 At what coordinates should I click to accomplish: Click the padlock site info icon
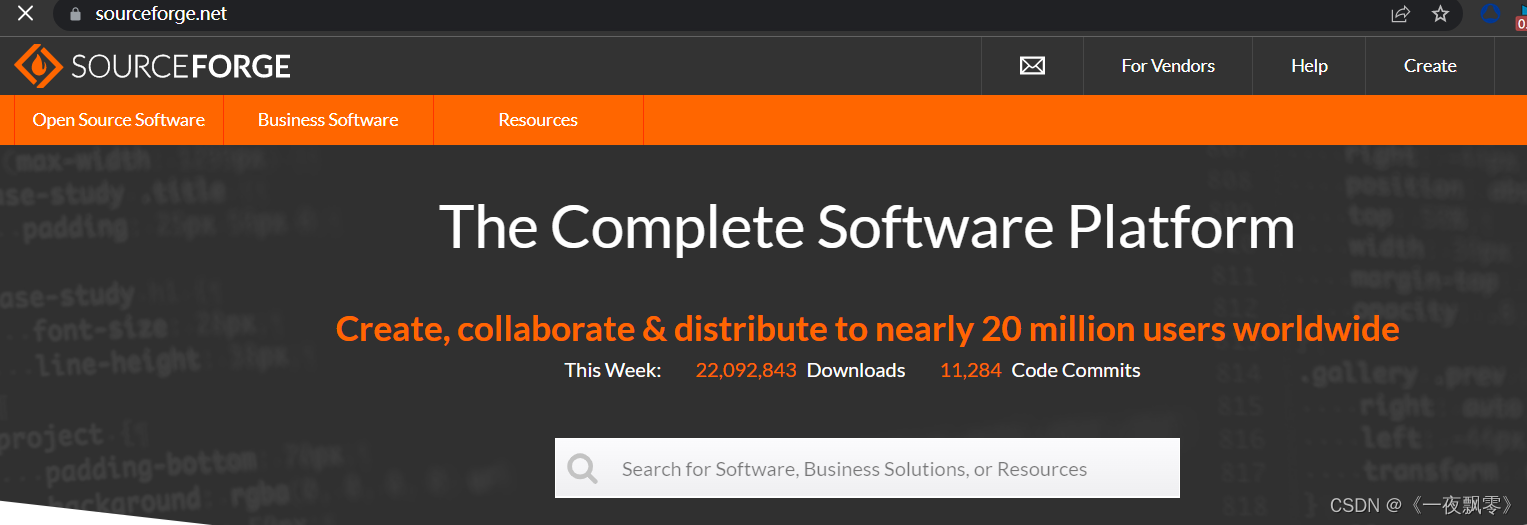[74, 14]
